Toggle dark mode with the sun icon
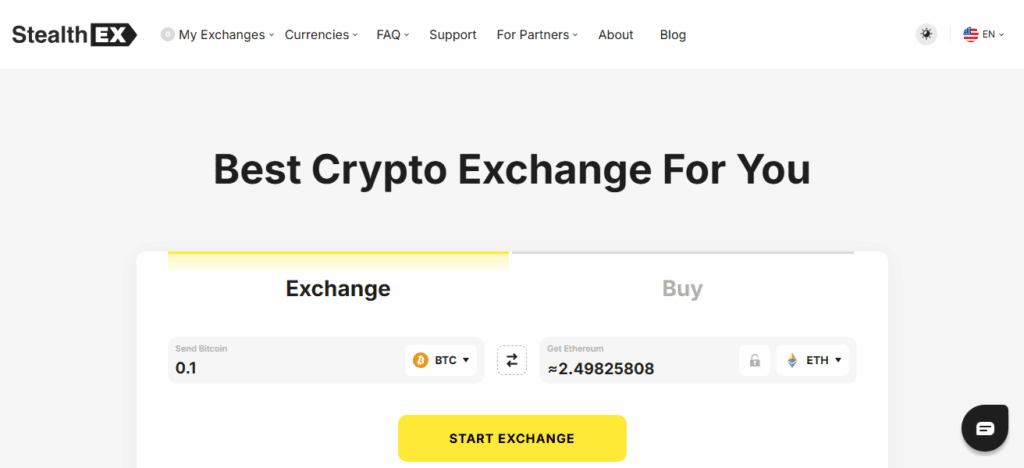 point(927,34)
